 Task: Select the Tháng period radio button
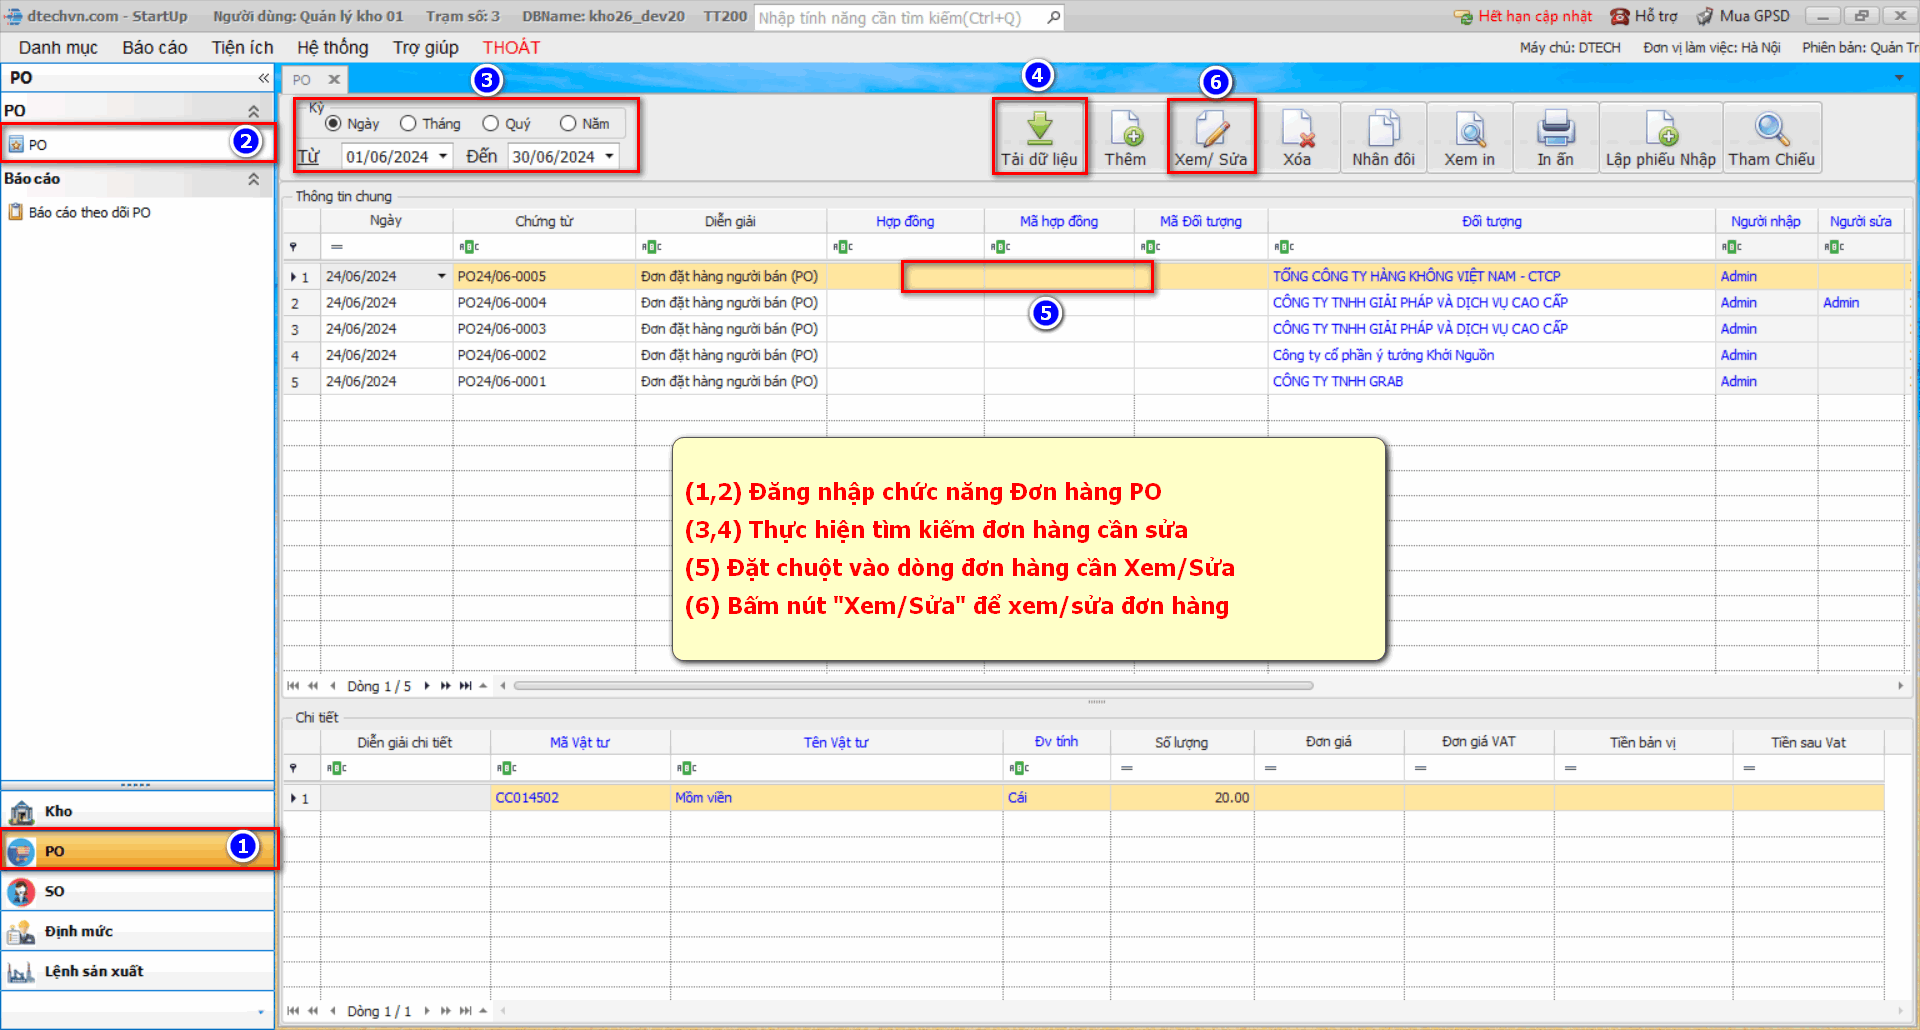(x=408, y=124)
